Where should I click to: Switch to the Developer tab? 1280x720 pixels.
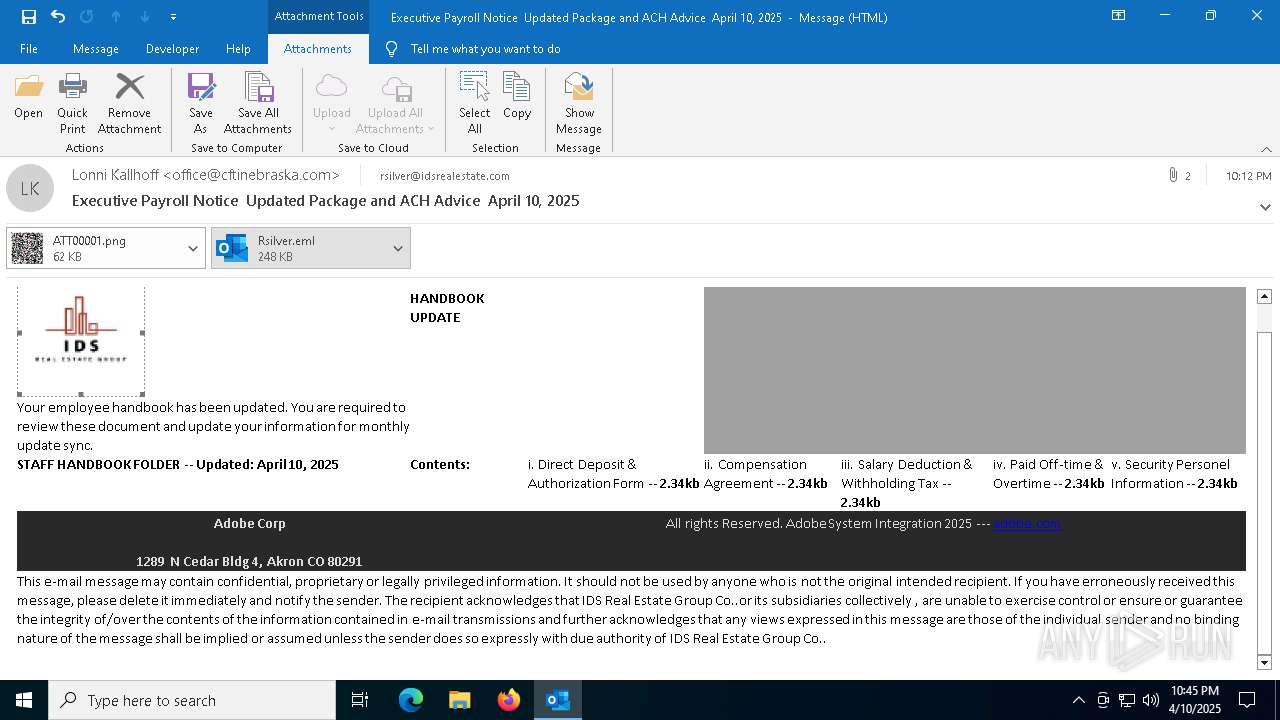click(172, 49)
